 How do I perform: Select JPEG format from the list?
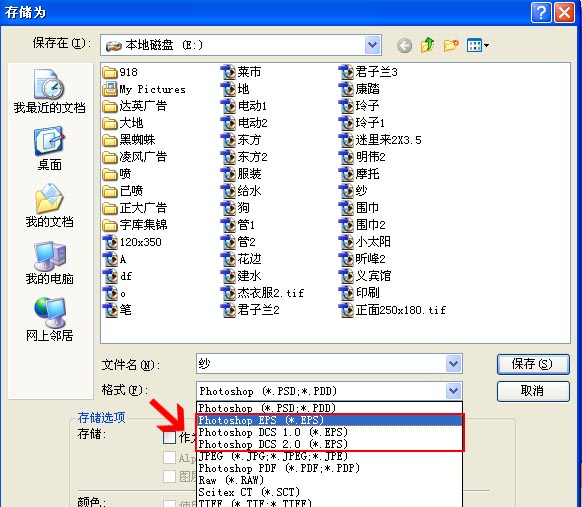(x=329, y=456)
